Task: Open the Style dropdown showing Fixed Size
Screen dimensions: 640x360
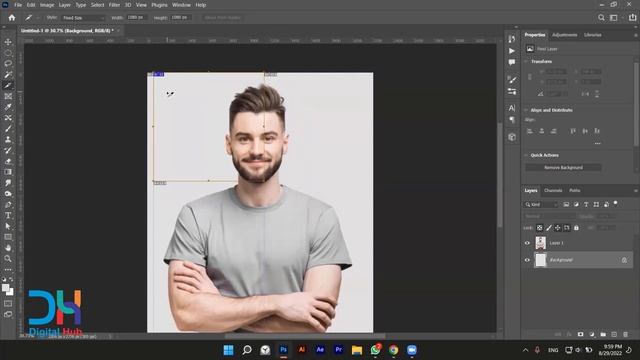Action: (83, 18)
